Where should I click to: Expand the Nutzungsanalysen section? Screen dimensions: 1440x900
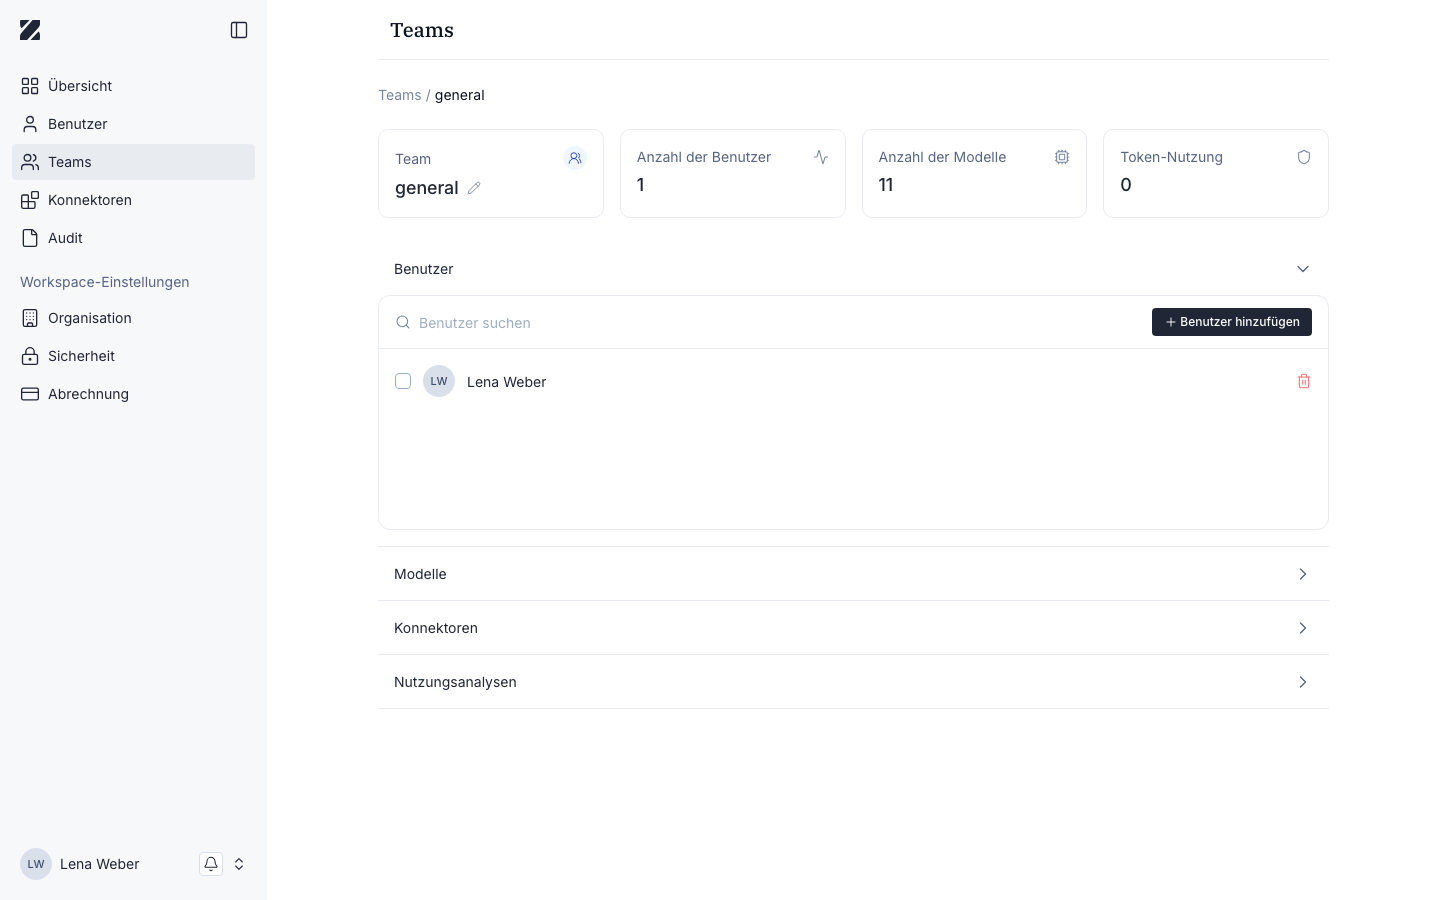(x=853, y=682)
